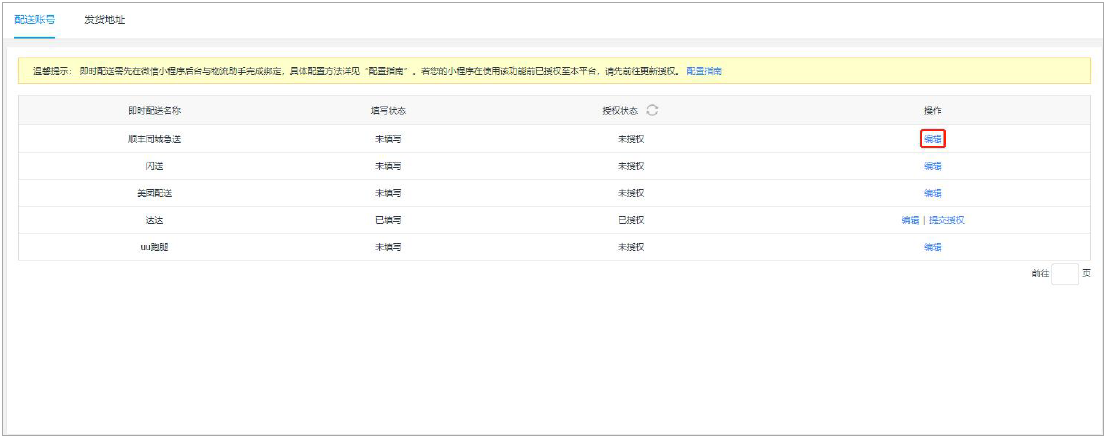Select the 达达 name cell

point(148,220)
